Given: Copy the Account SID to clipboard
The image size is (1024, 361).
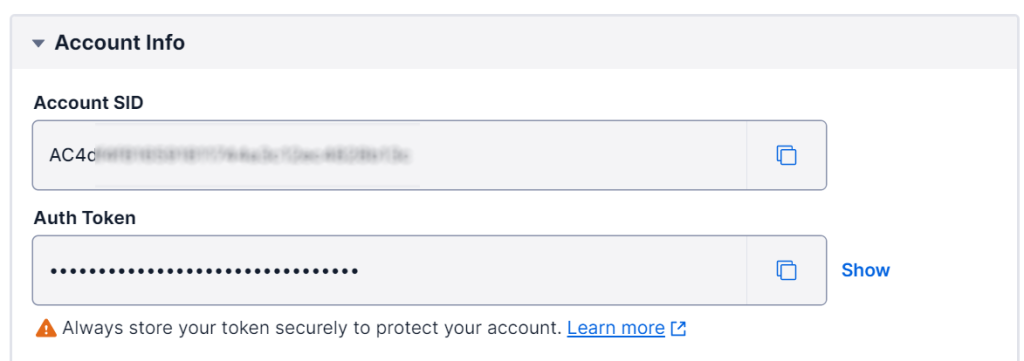Looking at the screenshot, I should click(x=786, y=155).
